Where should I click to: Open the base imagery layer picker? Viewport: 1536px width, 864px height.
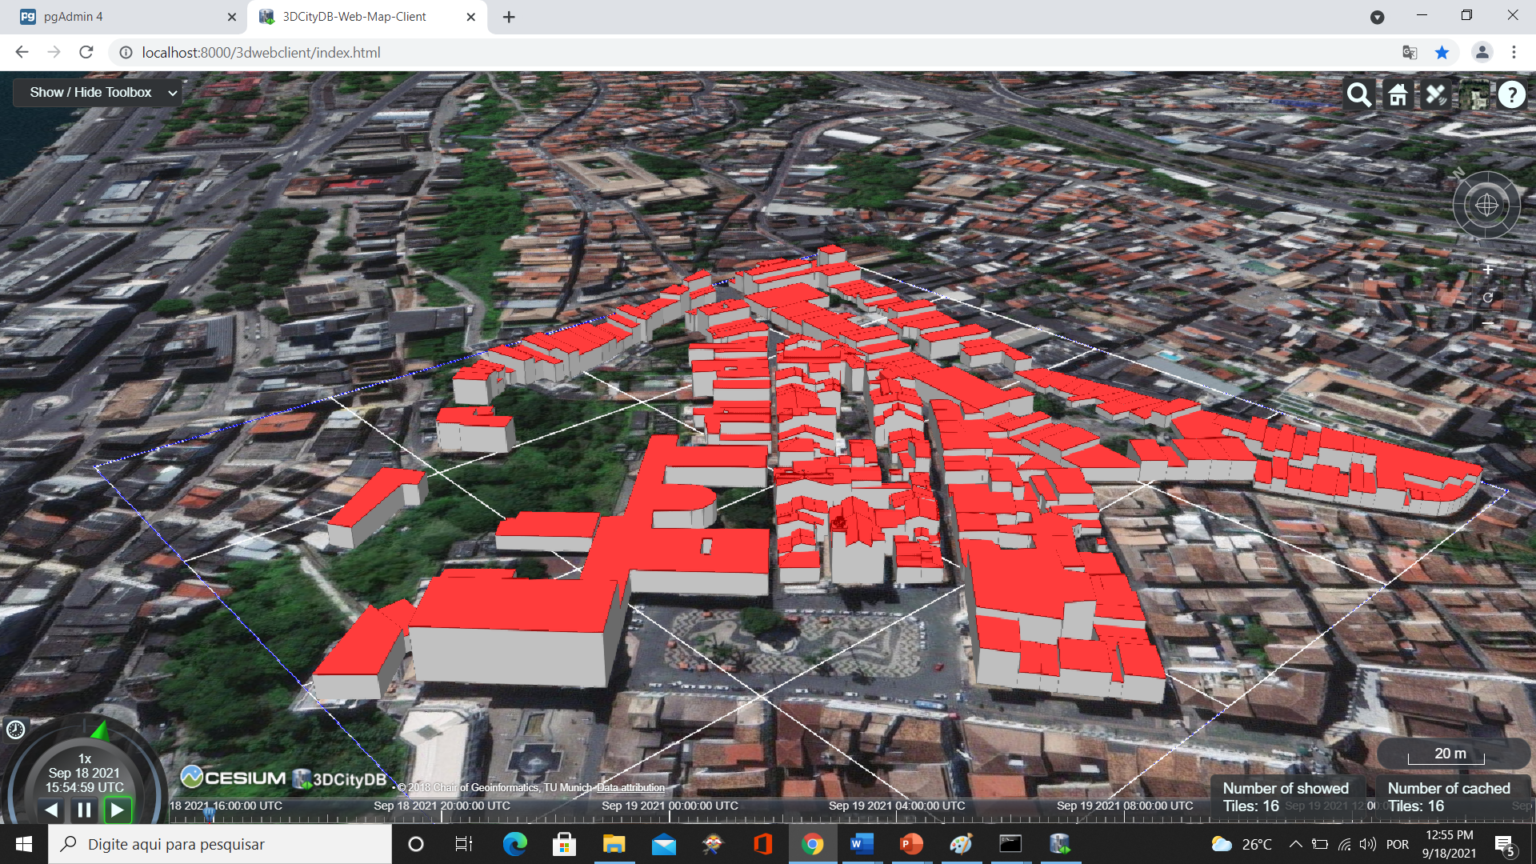(x=1473, y=95)
